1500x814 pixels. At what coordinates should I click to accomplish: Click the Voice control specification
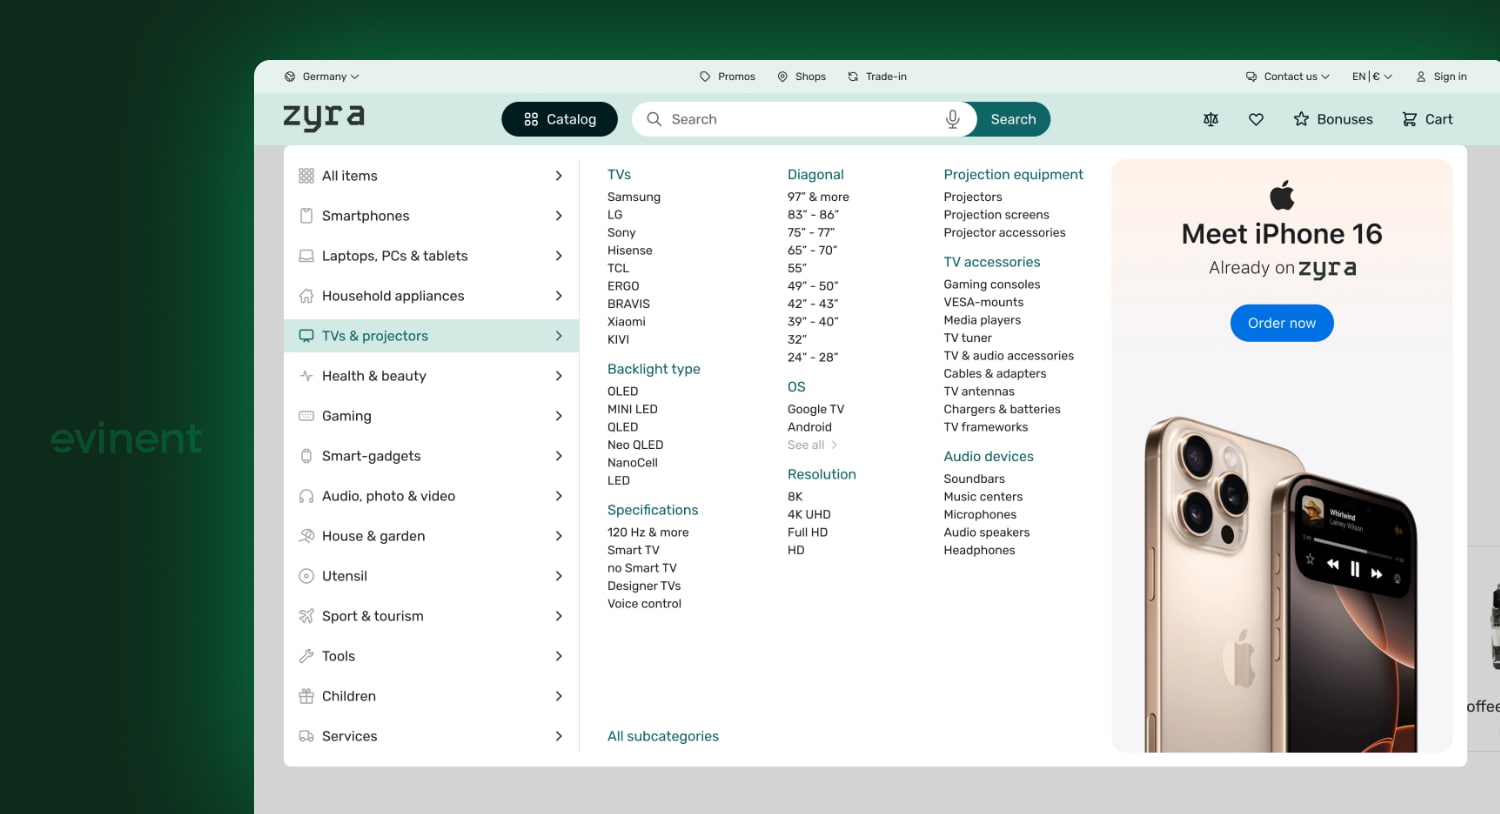(x=644, y=604)
